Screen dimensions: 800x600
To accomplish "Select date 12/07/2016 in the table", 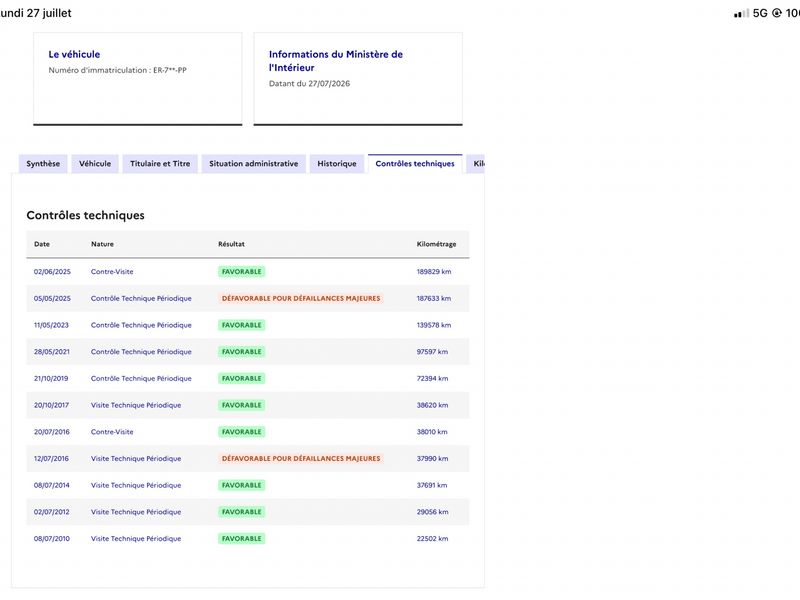I will [x=51, y=459].
